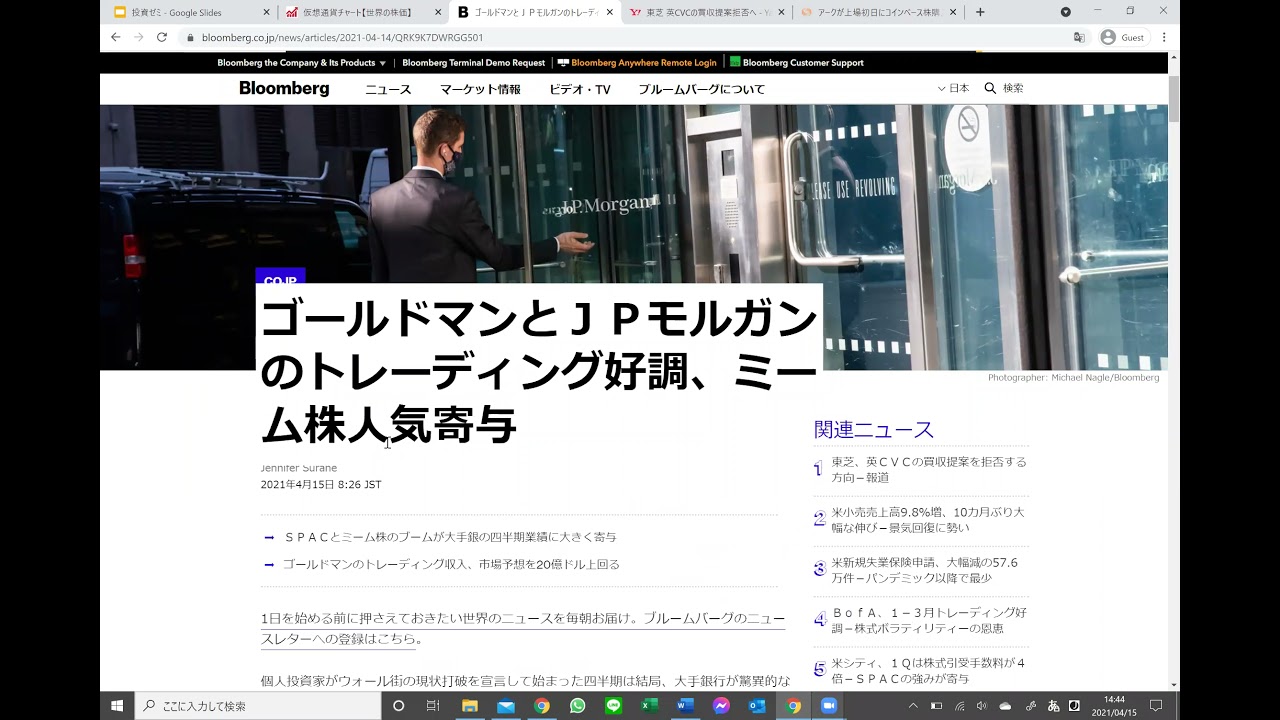The image size is (1280, 720).
Task: Open Bloomberg Anywhere Remote Login link
Action: click(637, 62)
